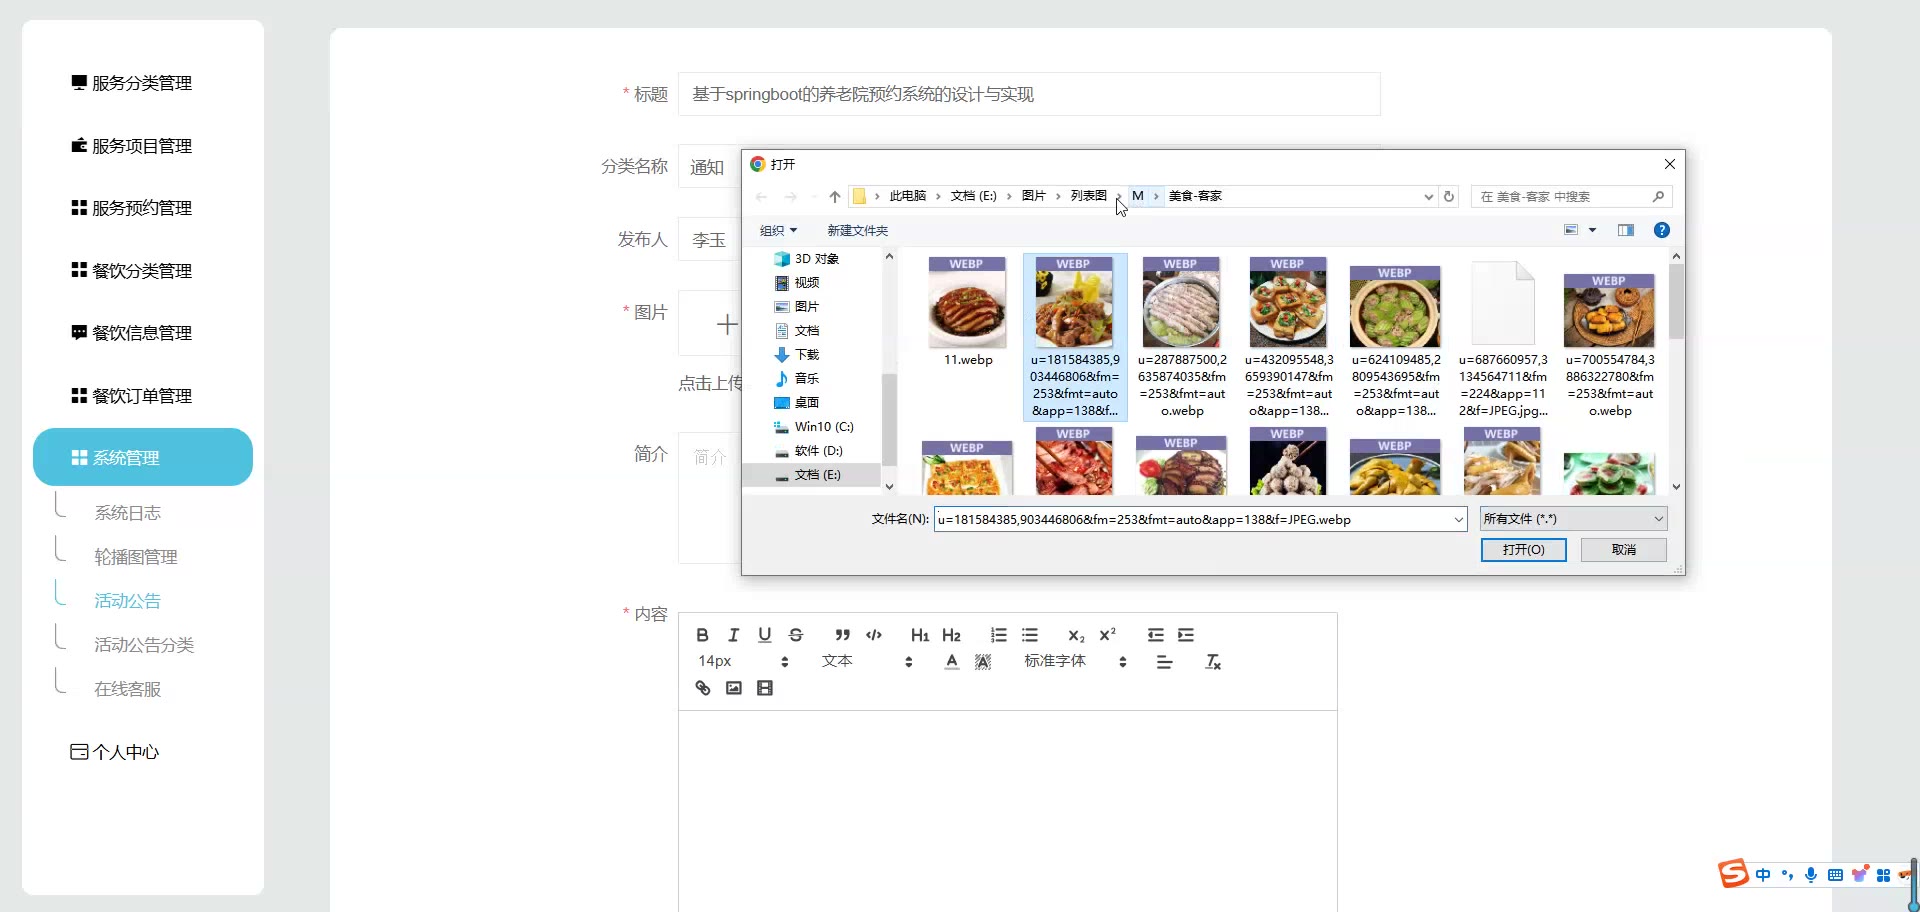1920x912 pixels.
Task: Toggle the preview pane in file dialog
Action: click(x=1626, y=230)
